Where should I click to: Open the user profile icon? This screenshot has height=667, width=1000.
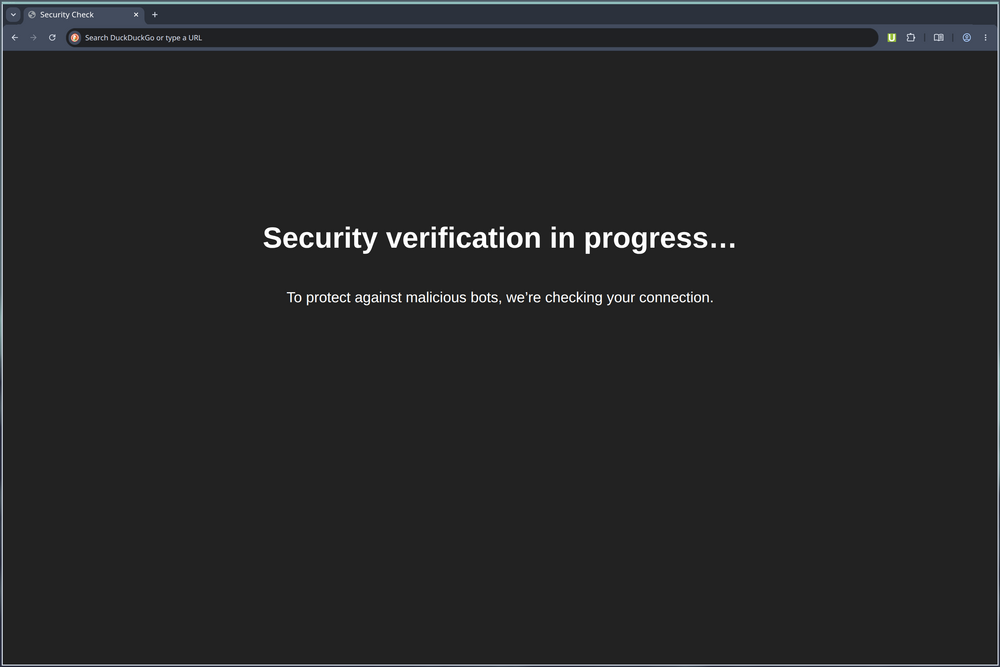(967, 38)
